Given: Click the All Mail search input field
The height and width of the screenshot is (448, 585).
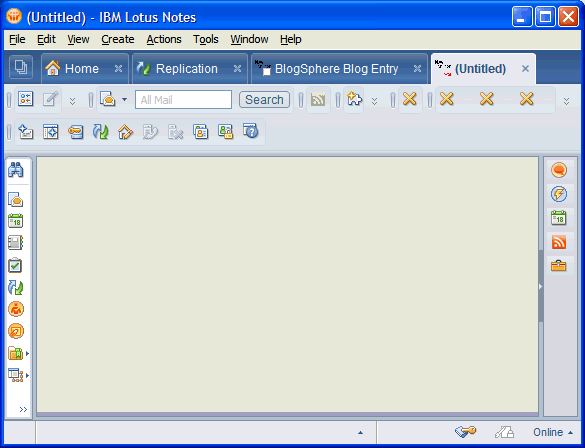Looking at the screenshot, I should pyautogui.click(x=183, y=100).
